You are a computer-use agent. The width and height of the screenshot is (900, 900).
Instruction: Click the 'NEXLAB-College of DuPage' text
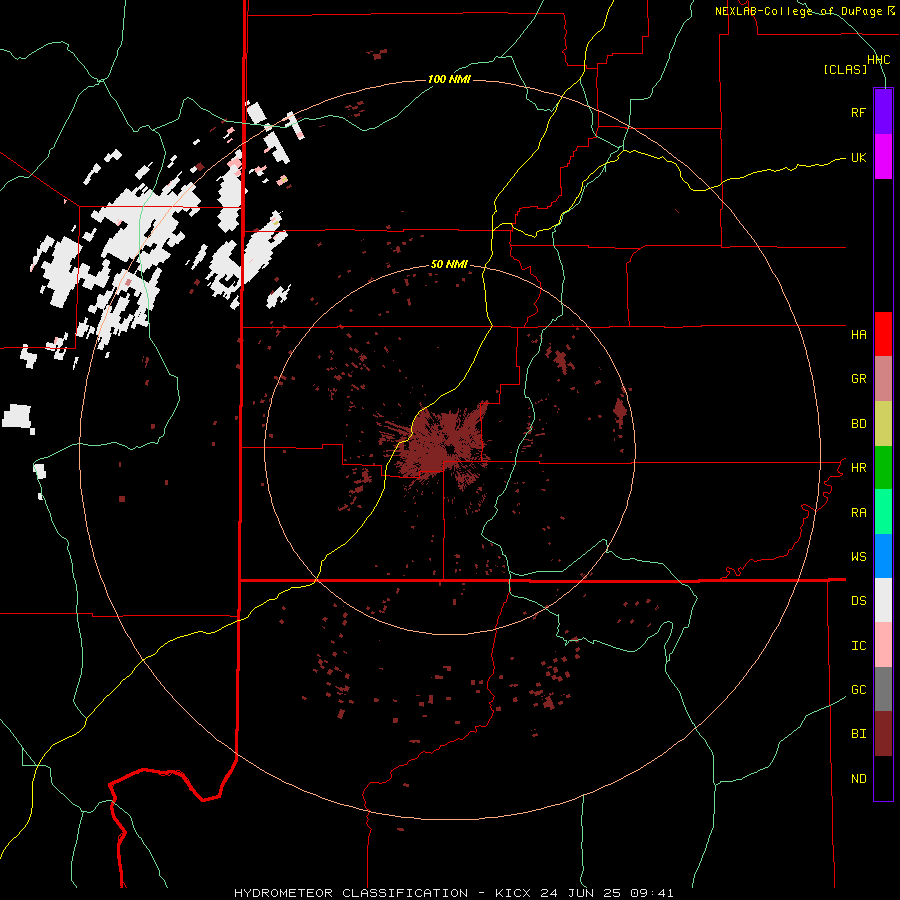point(799,11)
